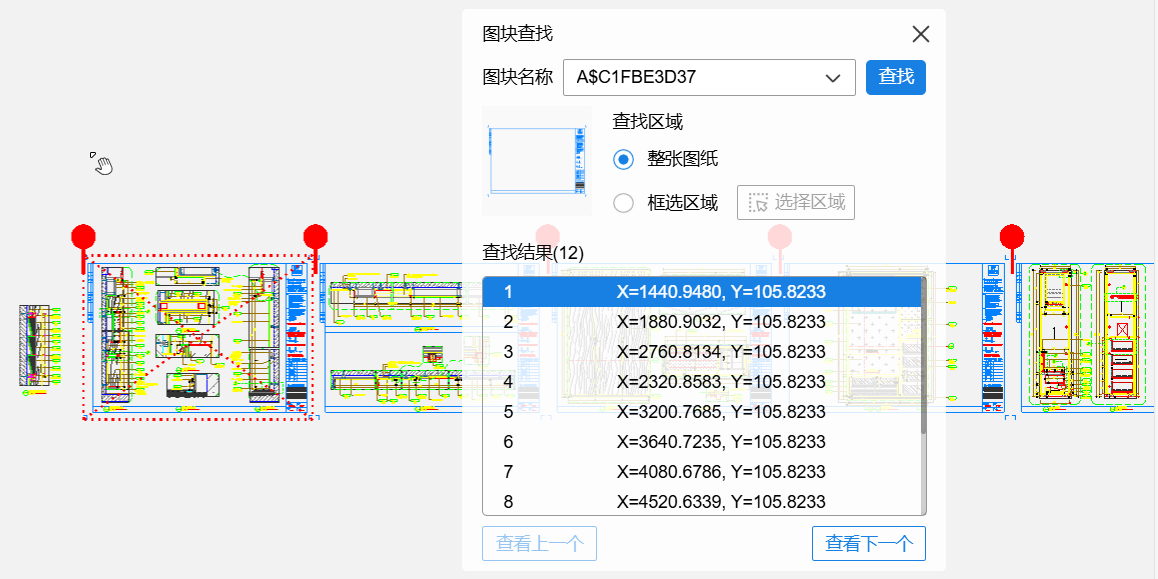Click the red pin marker right of the dialog

[x=1012, y=238]
